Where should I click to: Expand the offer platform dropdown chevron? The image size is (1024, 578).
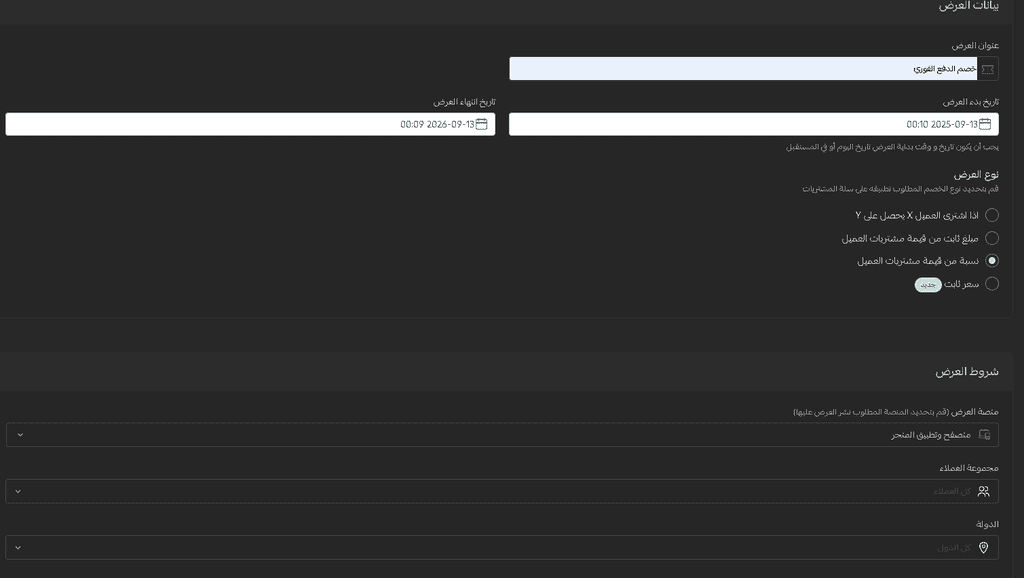coord(20,435)
